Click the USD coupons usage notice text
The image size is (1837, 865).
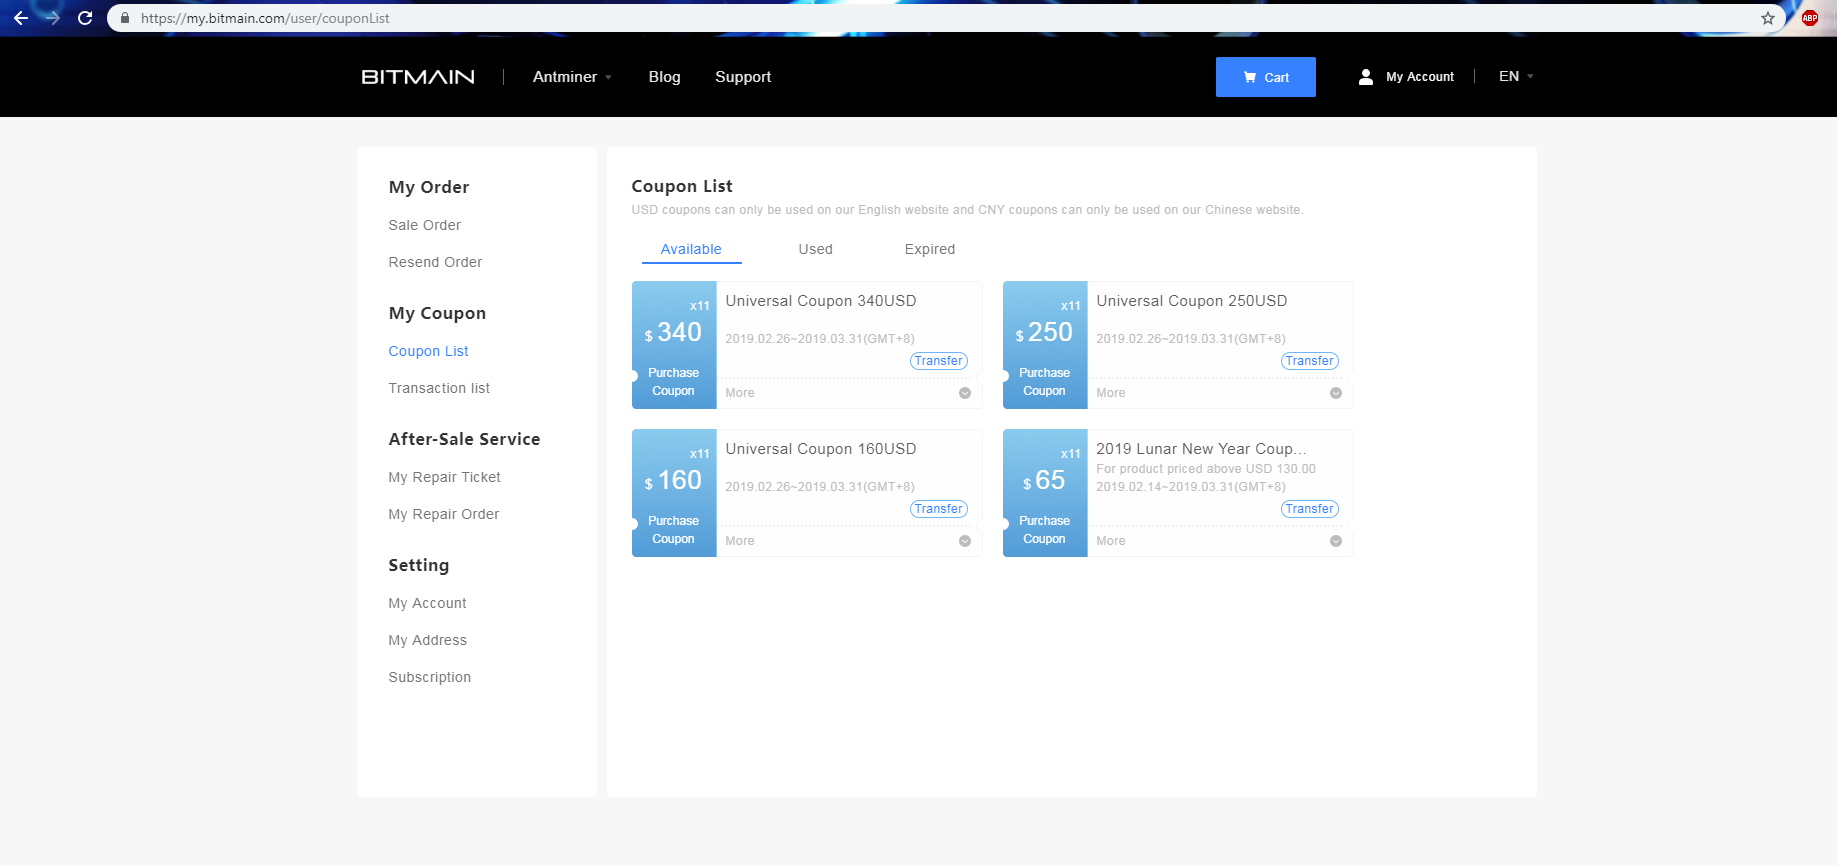[x=967, y=210]
